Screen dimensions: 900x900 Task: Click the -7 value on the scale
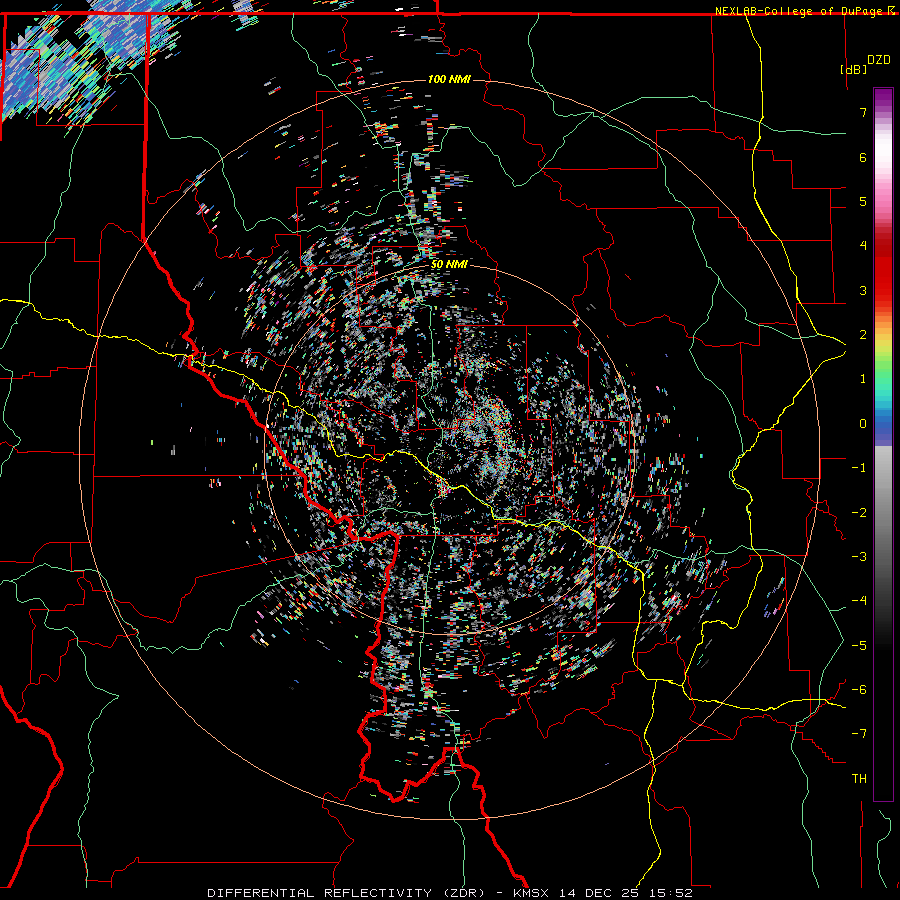point(859,734)
